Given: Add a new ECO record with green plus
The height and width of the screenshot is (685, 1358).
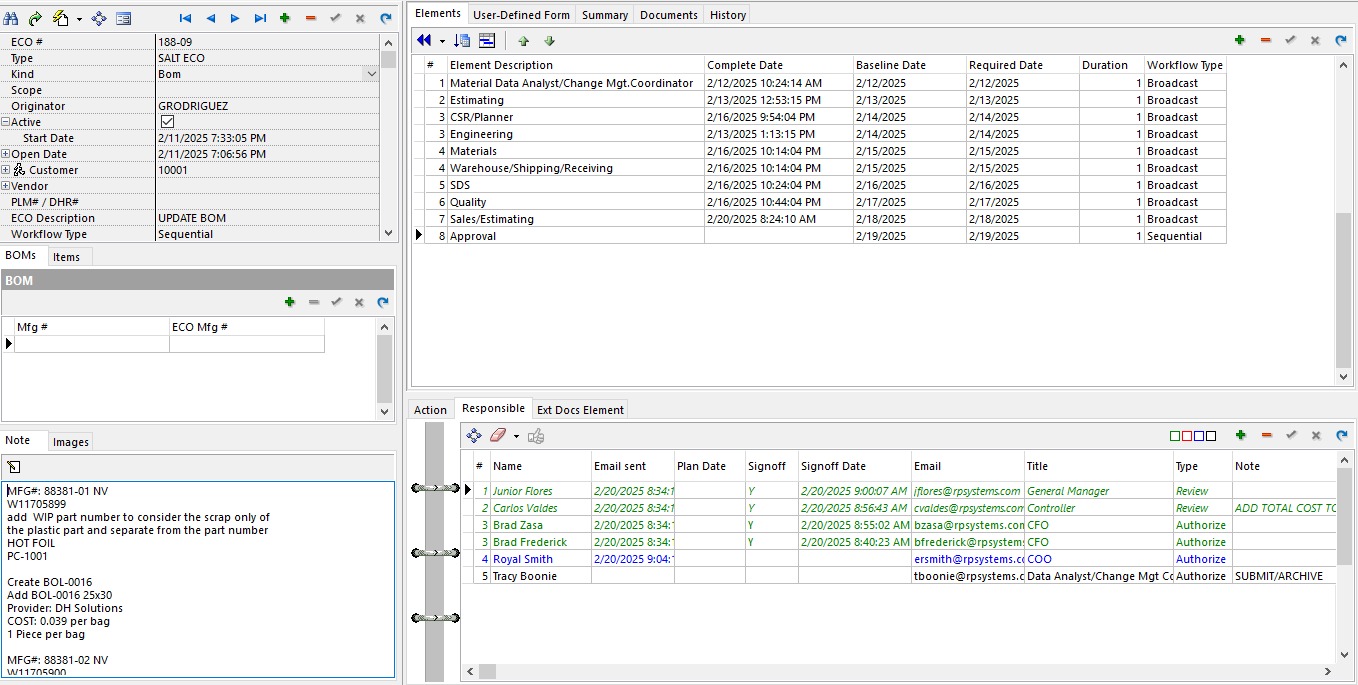Looking at the screenshot, I should (x=285, y=18).
